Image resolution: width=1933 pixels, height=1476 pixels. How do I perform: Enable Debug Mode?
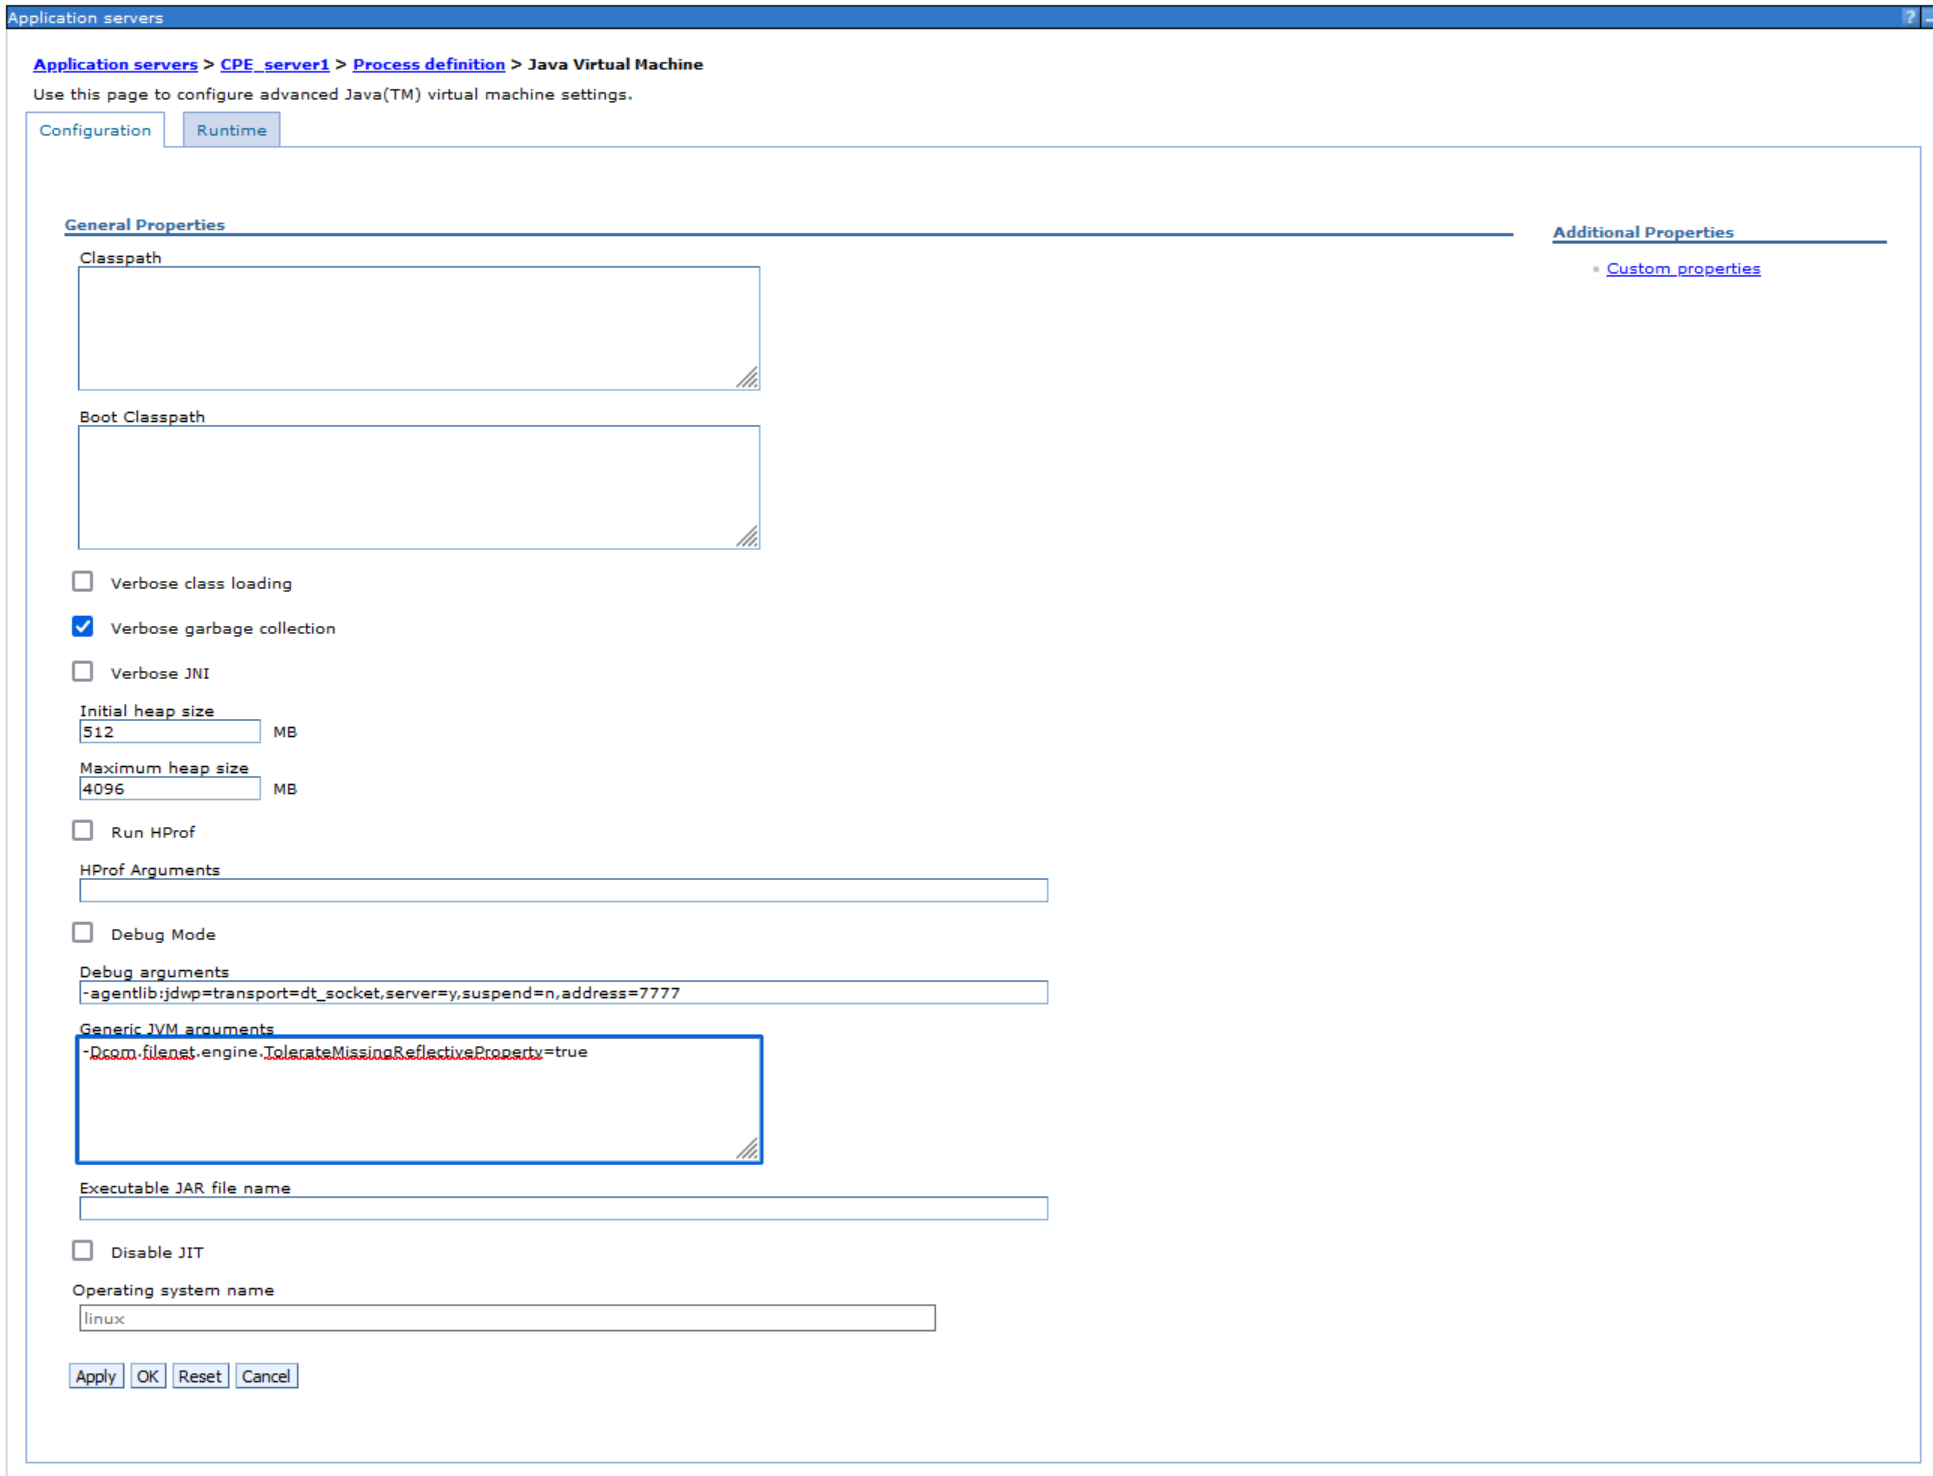pos(83,932)
